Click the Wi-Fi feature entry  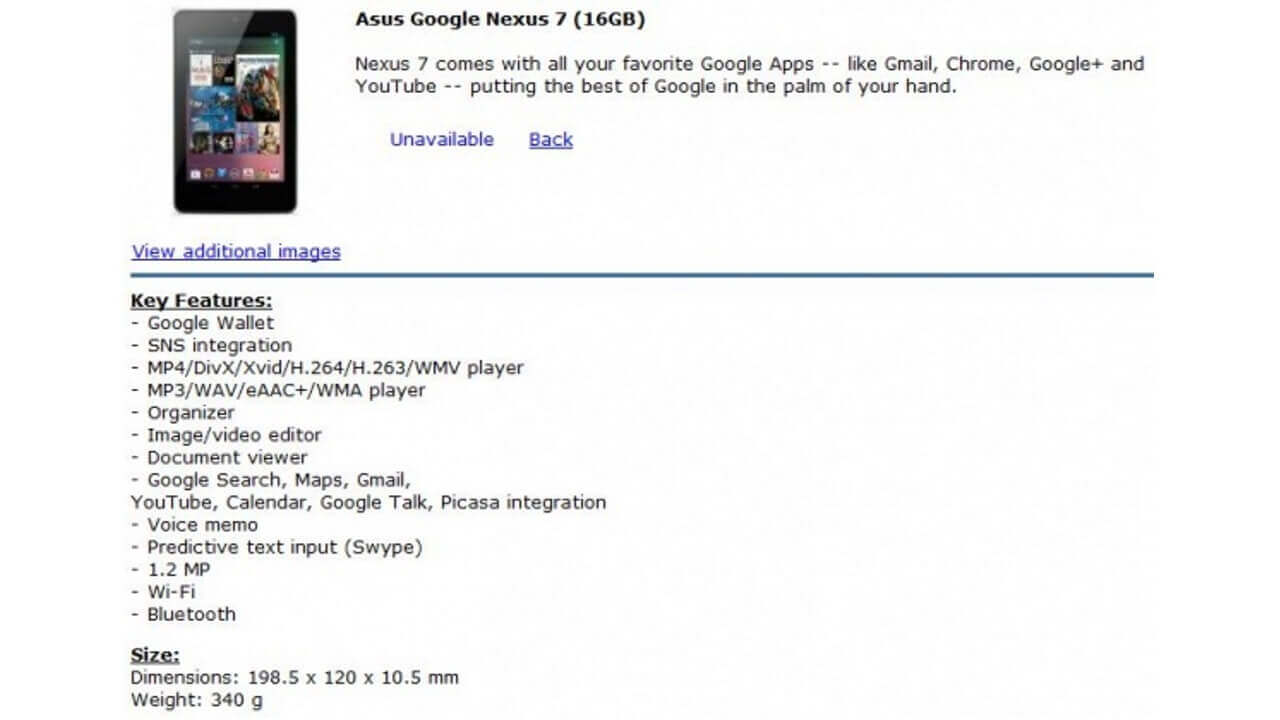coord(170,591)
